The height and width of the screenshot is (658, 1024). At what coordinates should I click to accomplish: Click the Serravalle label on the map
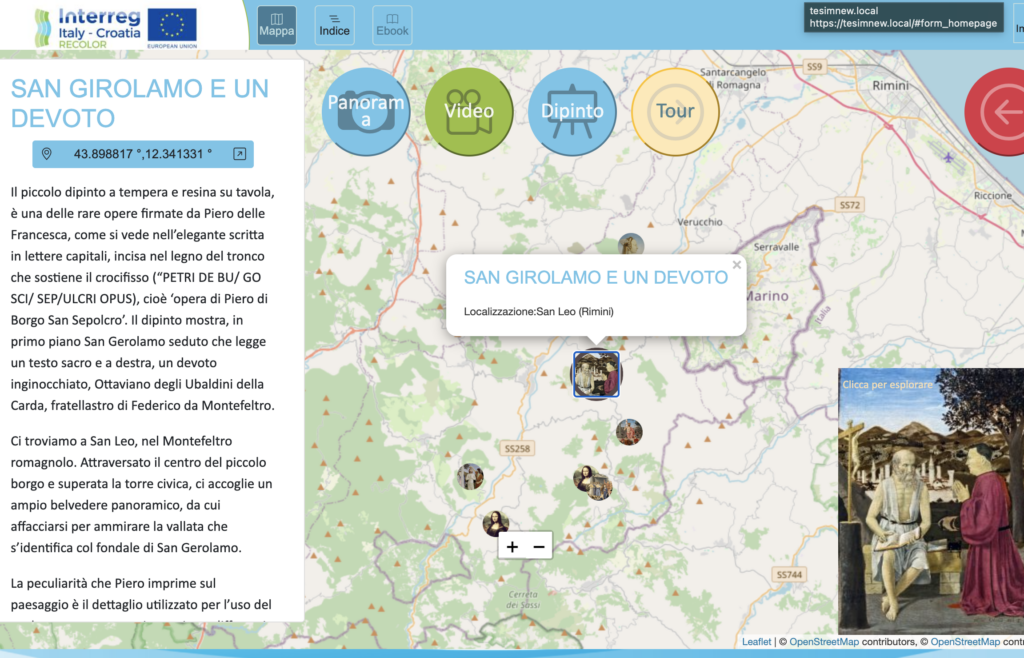[x=776, y=247]
